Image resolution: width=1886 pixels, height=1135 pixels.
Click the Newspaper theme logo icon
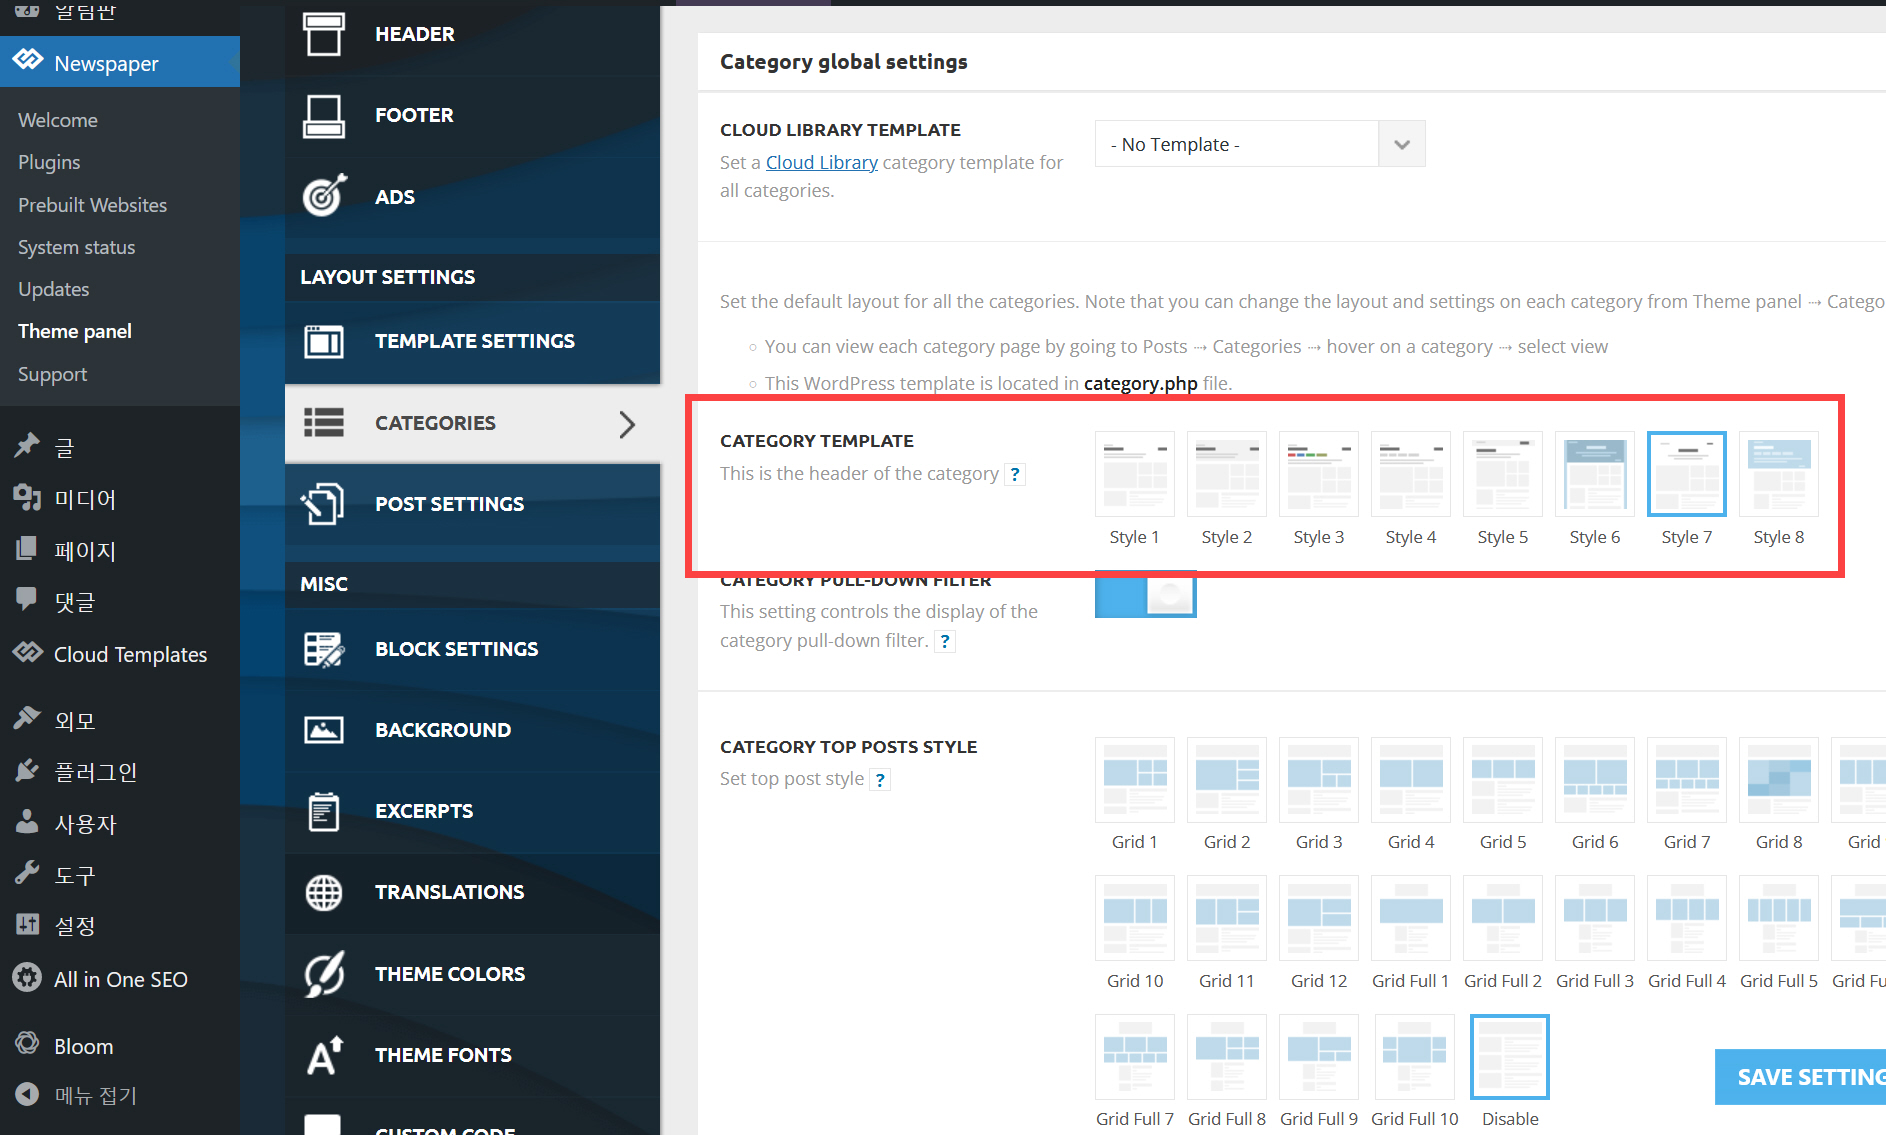point(28,60)
